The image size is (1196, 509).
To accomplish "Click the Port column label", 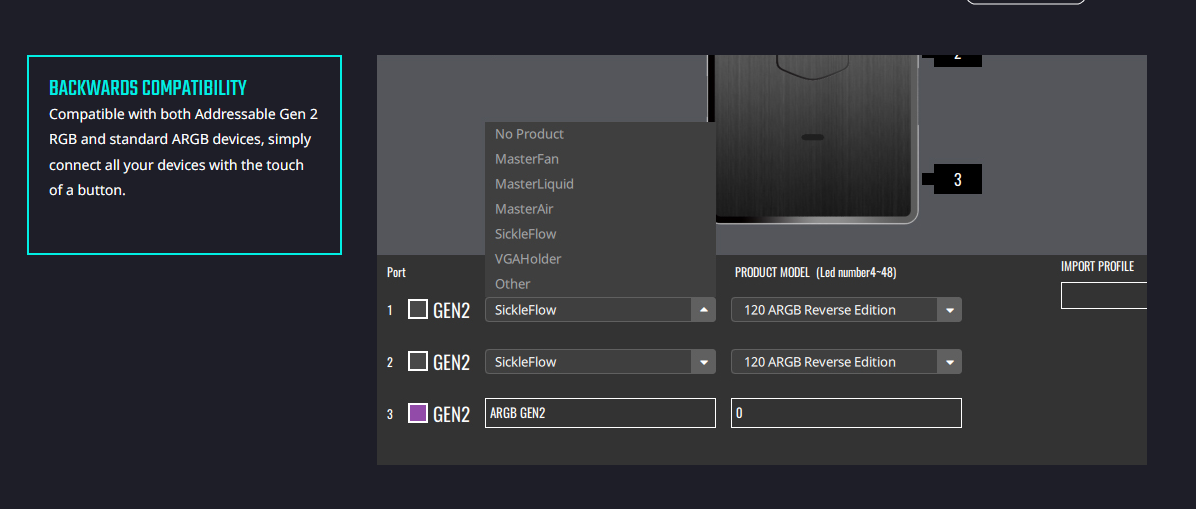I will 396,272.
